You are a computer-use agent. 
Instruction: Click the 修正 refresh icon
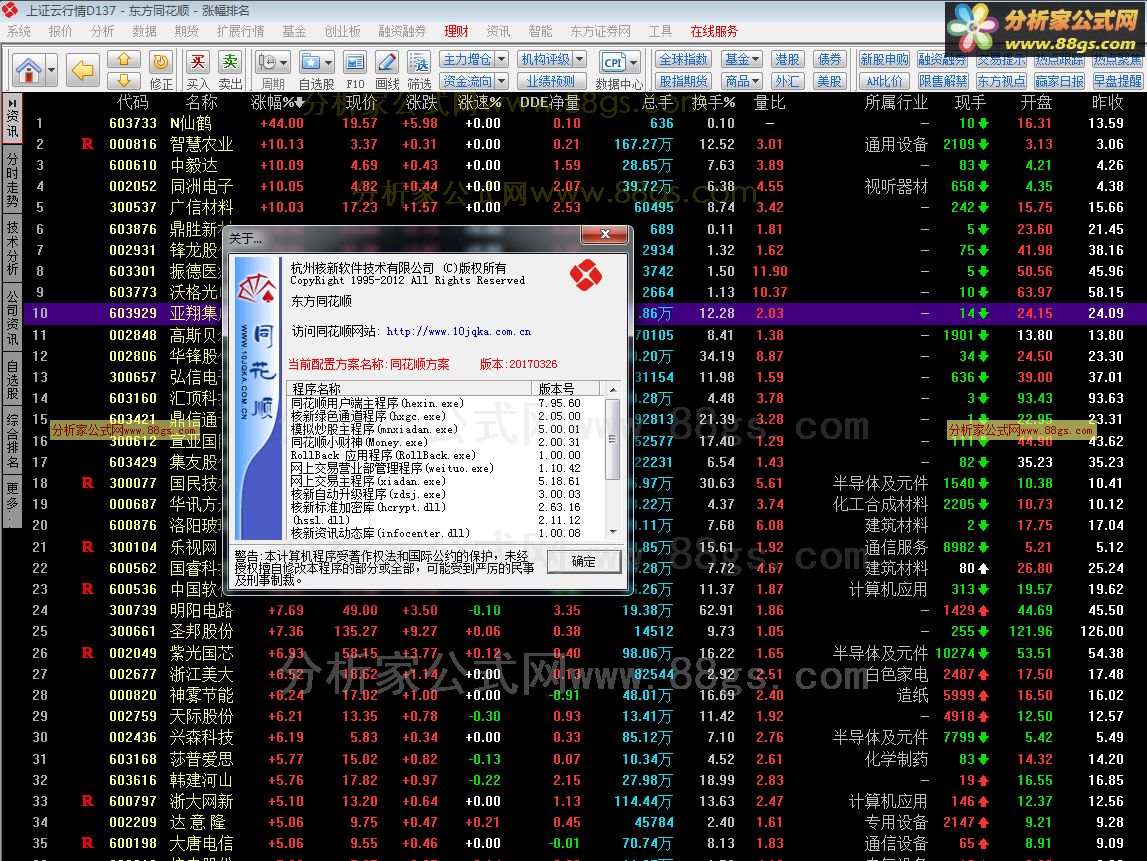[x=160, y=63]
